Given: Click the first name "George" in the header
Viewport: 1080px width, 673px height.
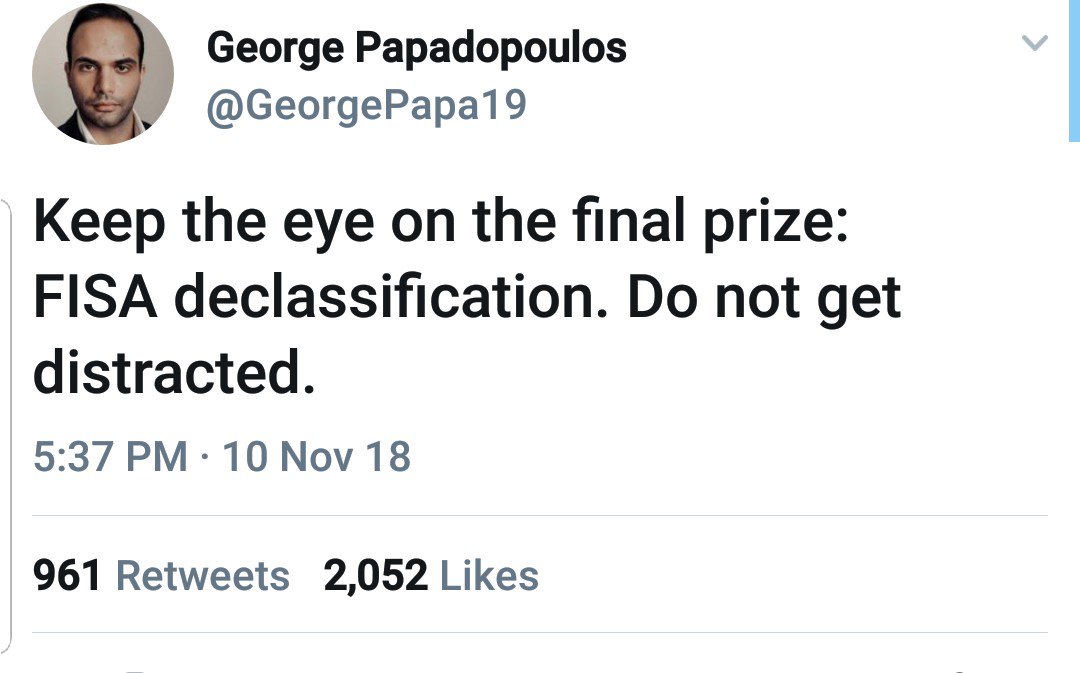Looking at the screenshot, I should point(270,48).
